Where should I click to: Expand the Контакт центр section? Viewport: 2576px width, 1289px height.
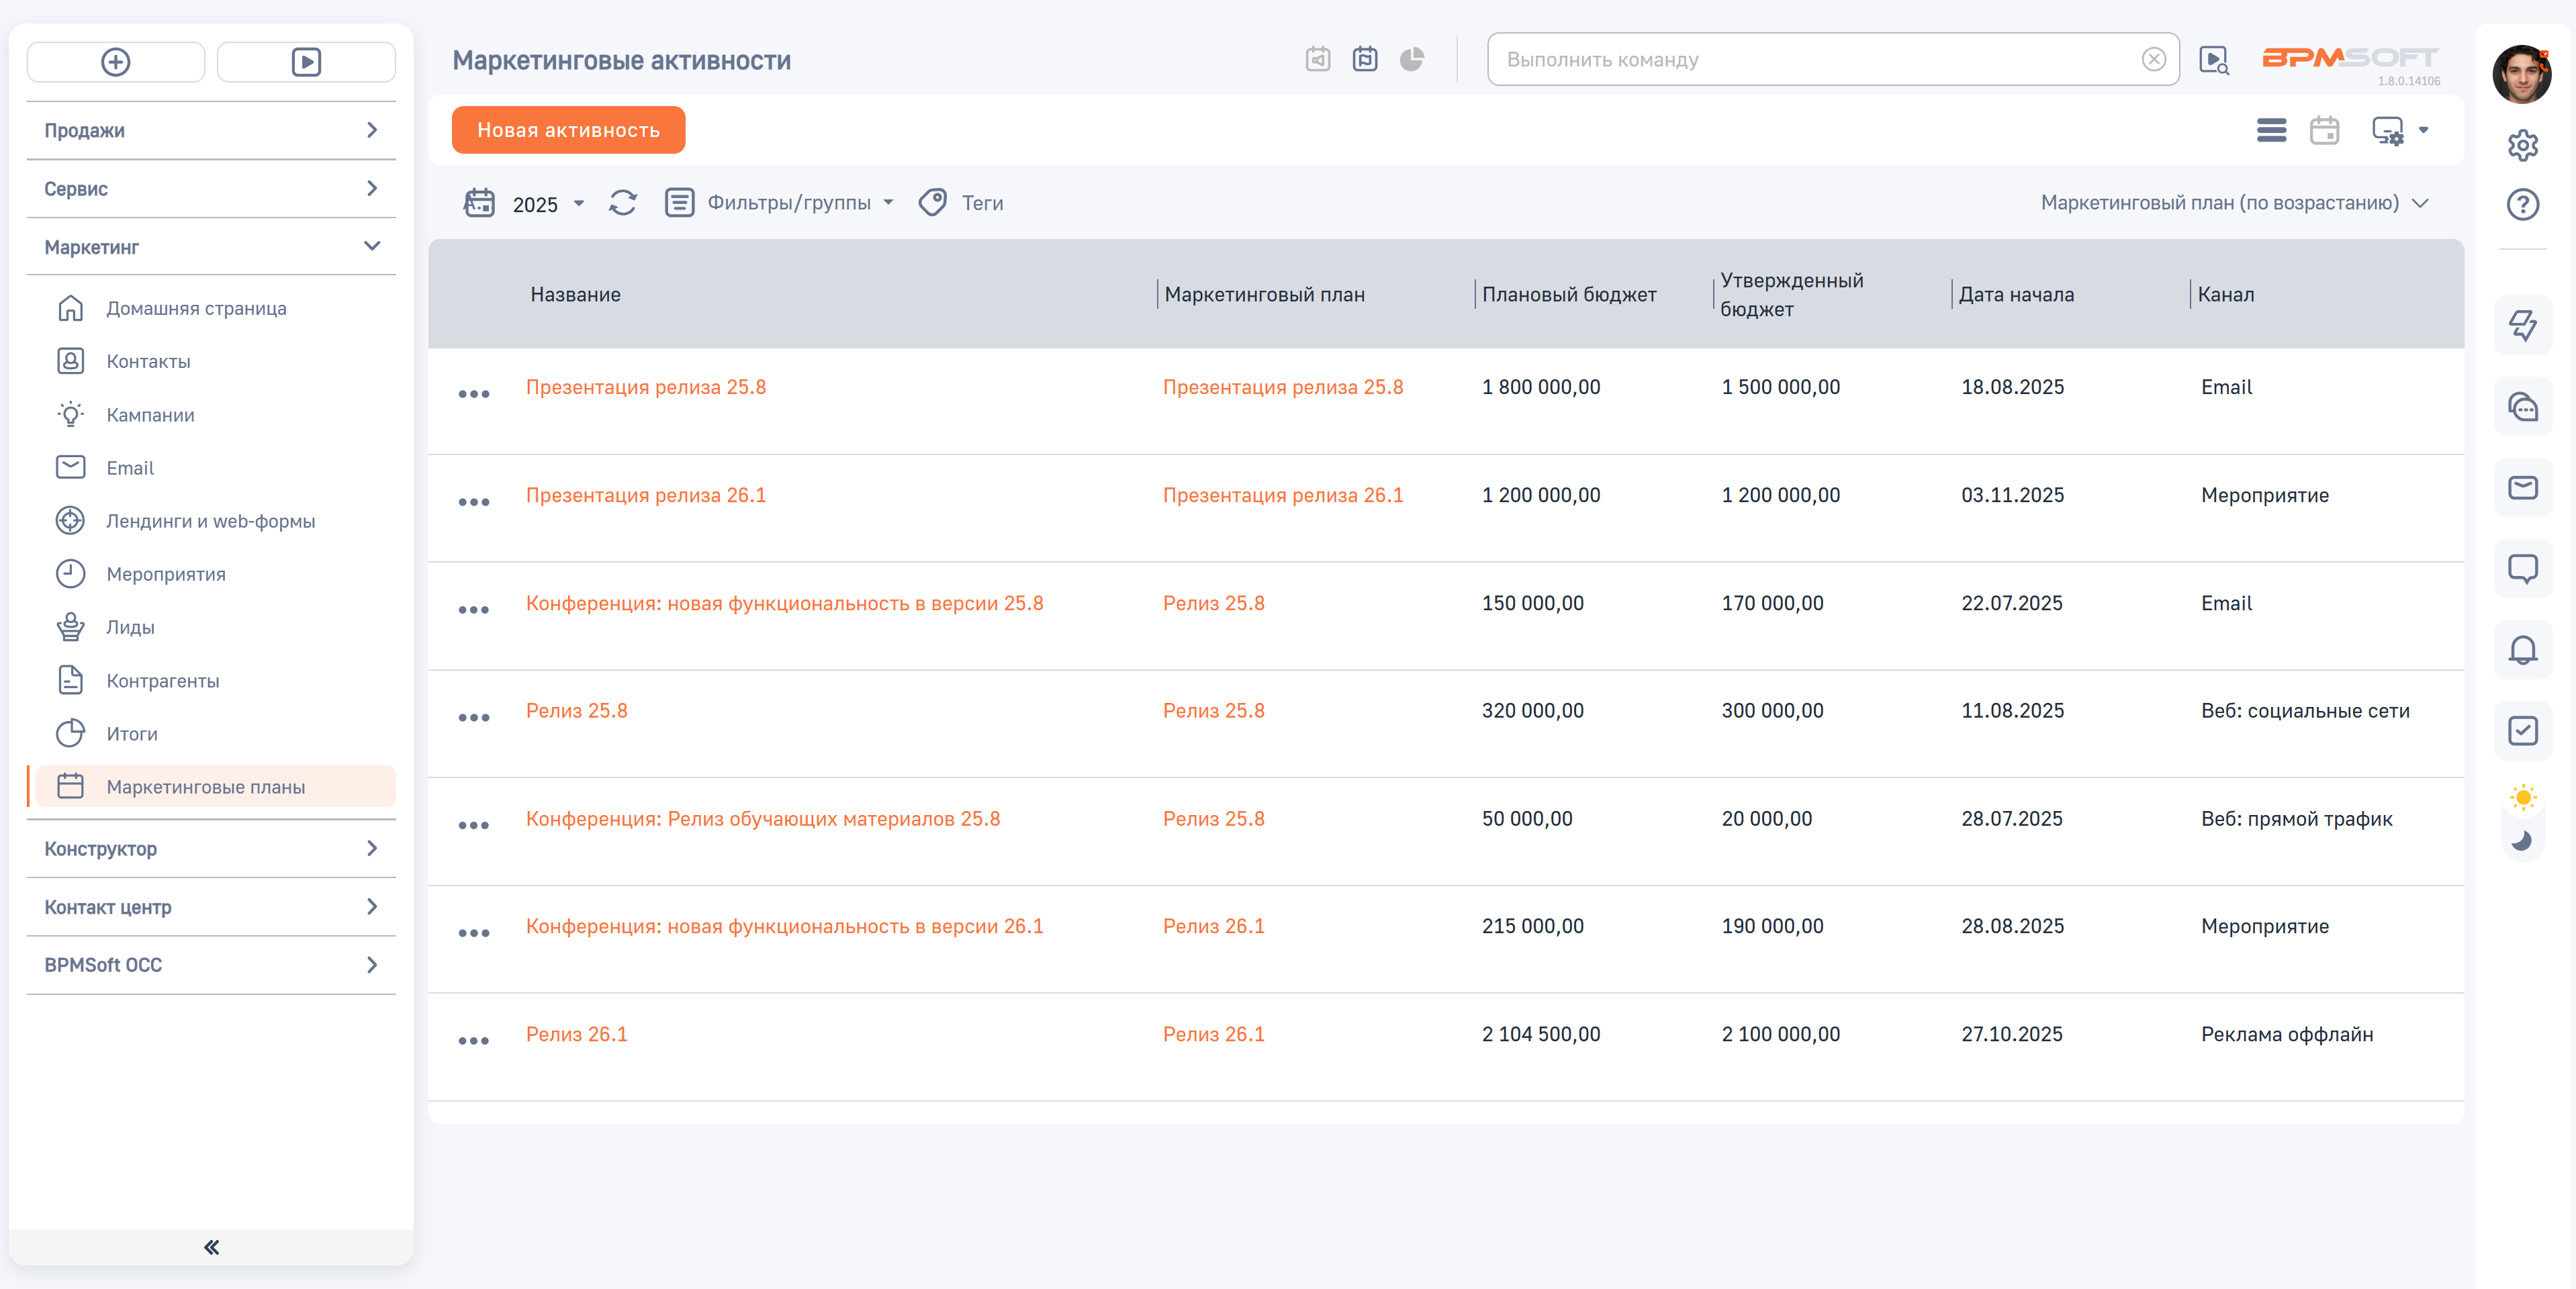click(x=211, y=907)
